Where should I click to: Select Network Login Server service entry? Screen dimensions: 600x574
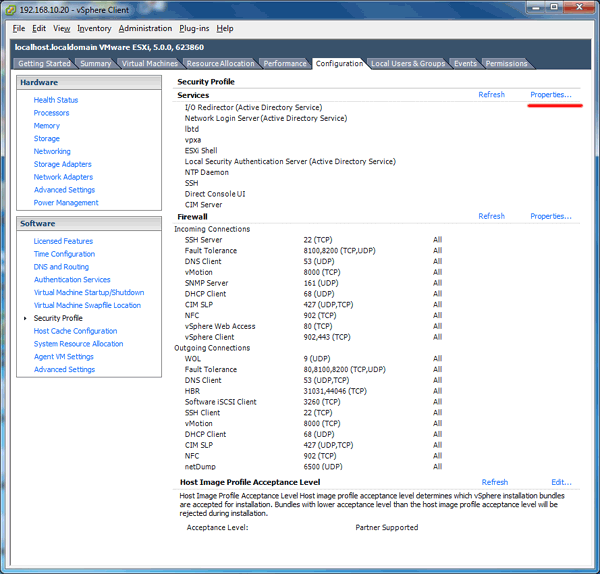[x=266, y=118]
